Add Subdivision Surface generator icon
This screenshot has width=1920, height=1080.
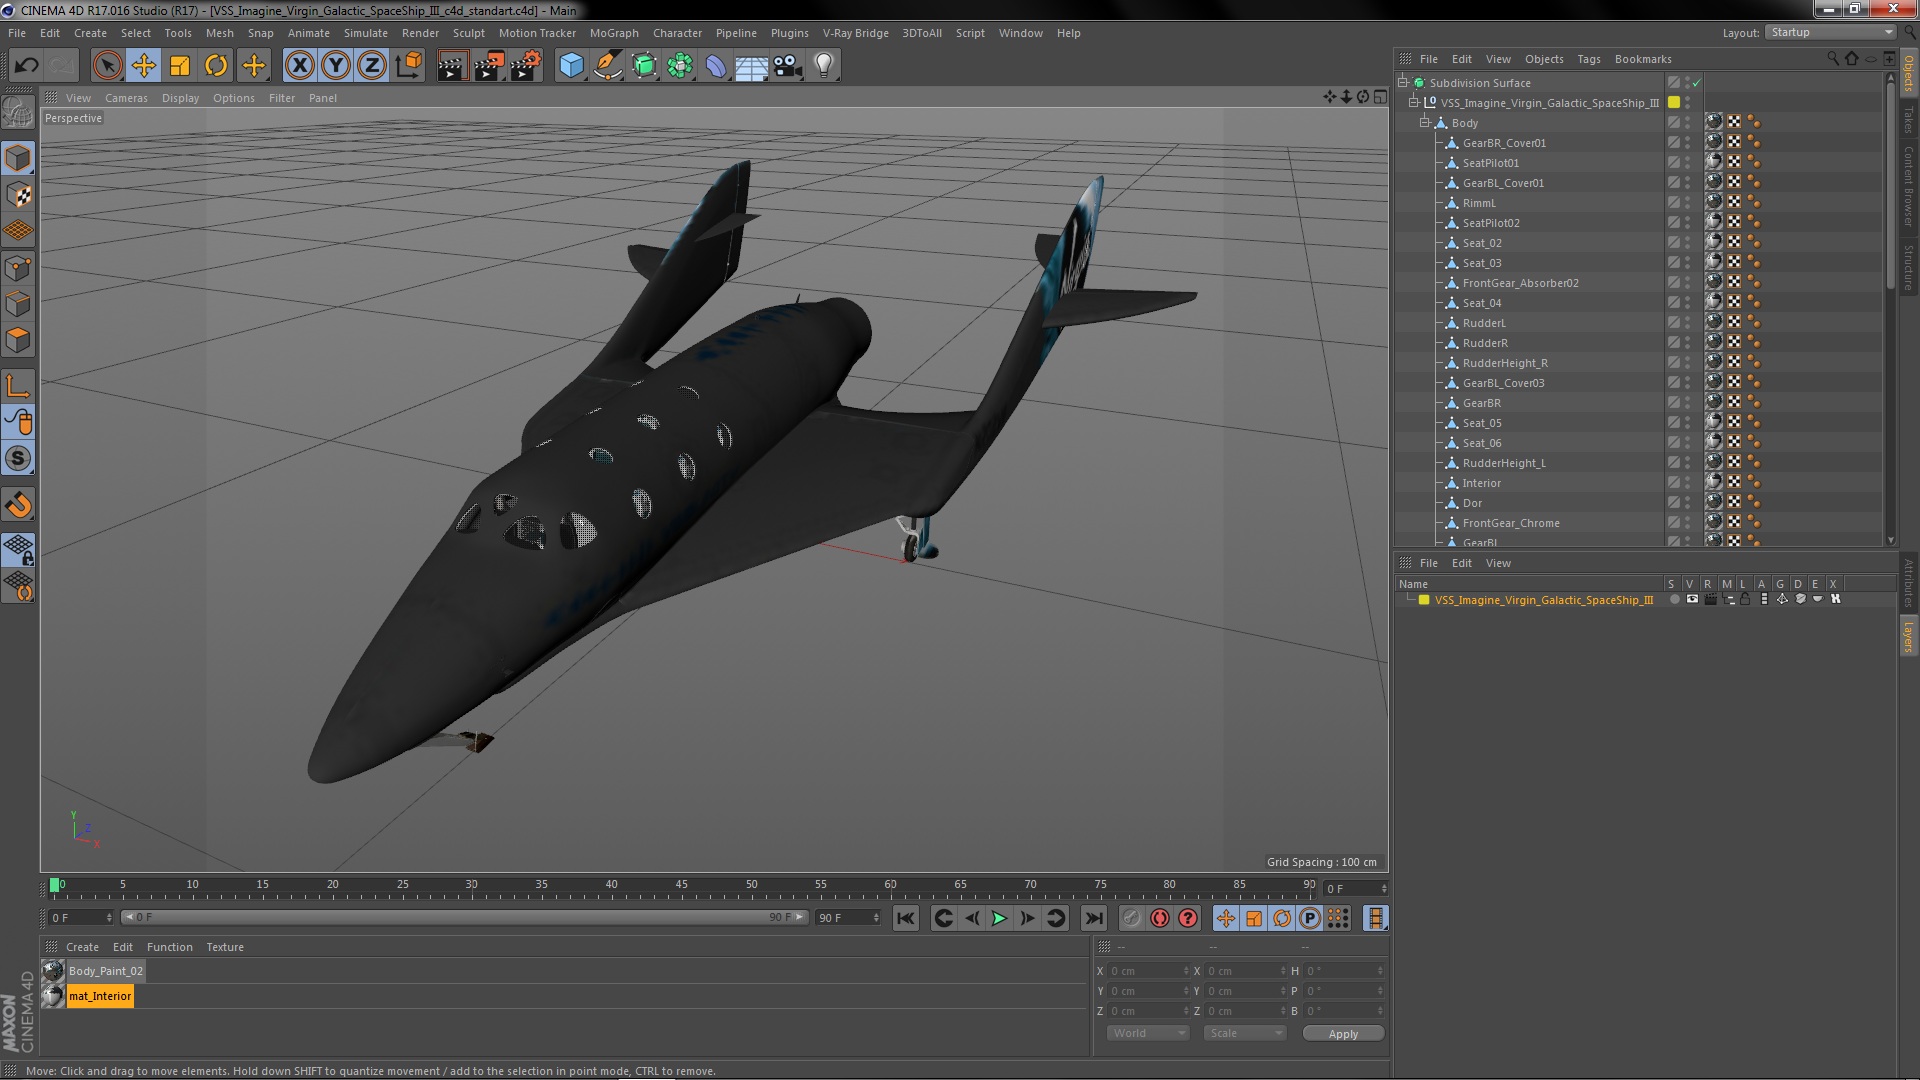point(644,66)
